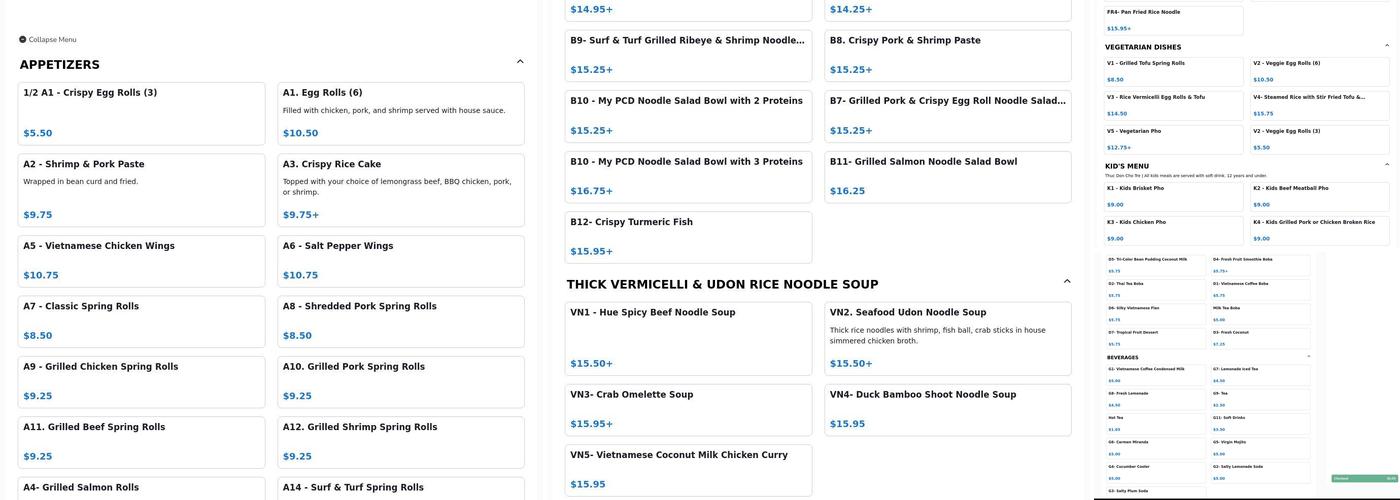
Task: Choose A12. Grilled Shrimp Spring Rolls
Action: pos(401,442)
